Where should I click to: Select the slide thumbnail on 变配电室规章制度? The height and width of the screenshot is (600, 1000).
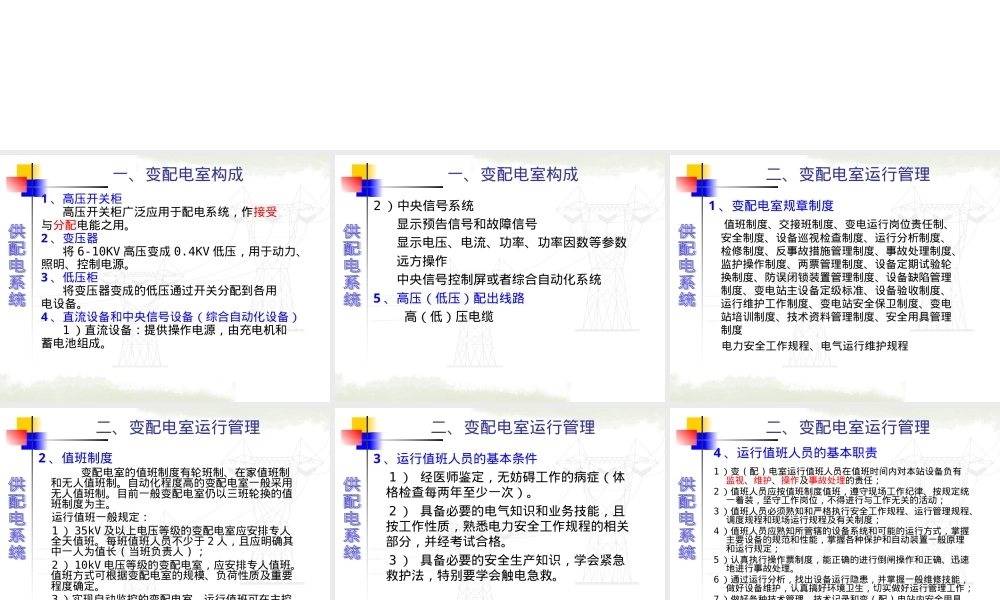tap(835, 278)
